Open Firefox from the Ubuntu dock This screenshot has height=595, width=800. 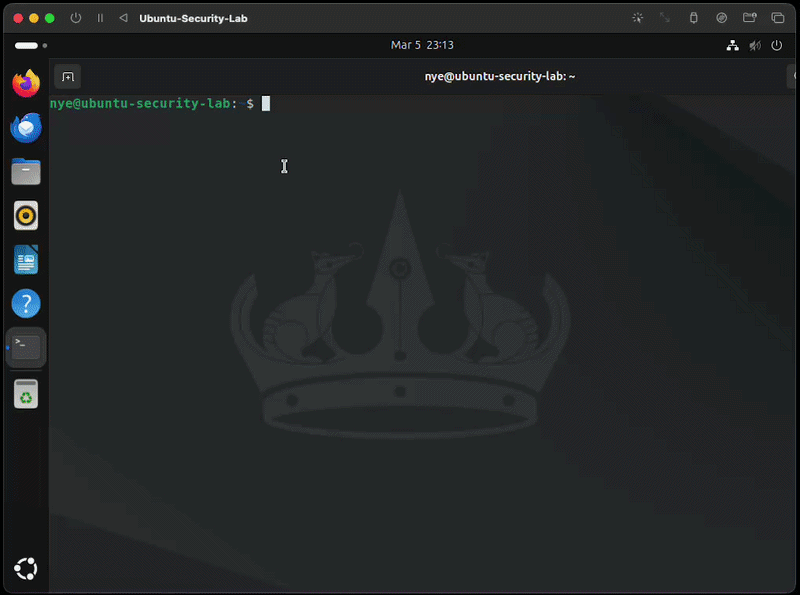pyautogui.click(x=26, y=83)
